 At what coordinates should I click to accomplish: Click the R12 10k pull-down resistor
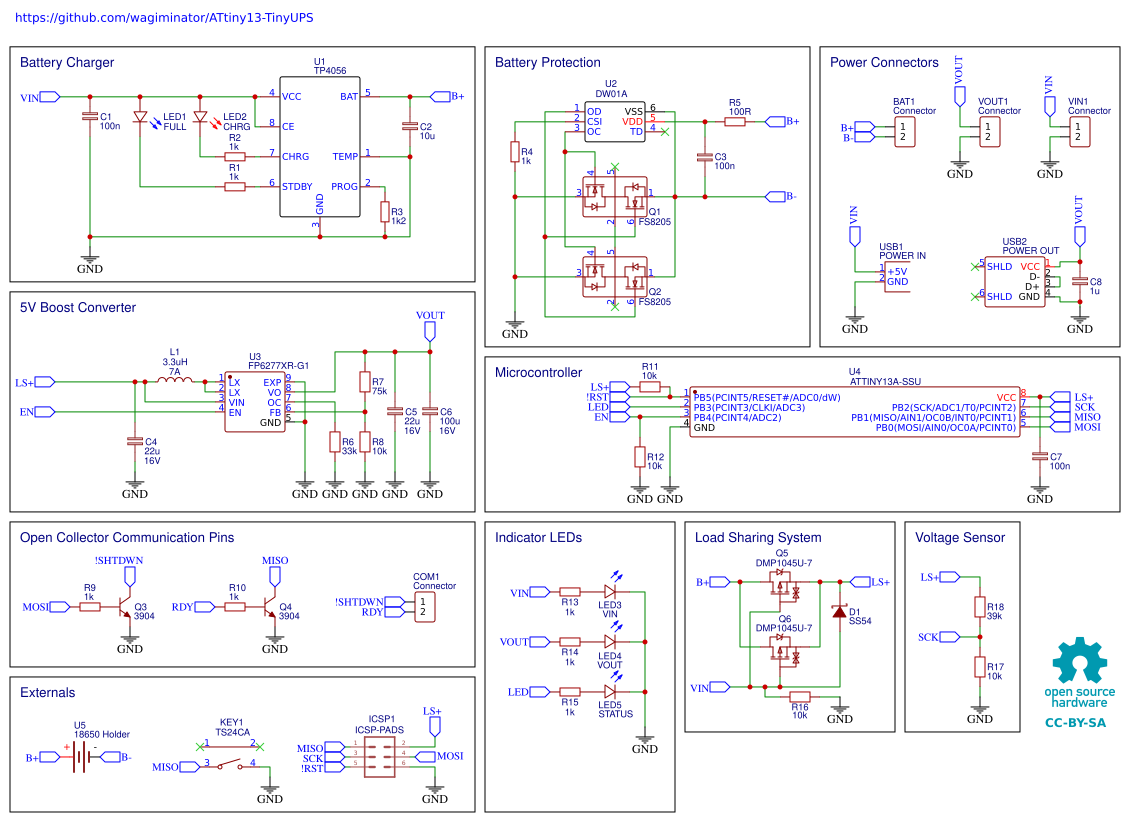640,457
